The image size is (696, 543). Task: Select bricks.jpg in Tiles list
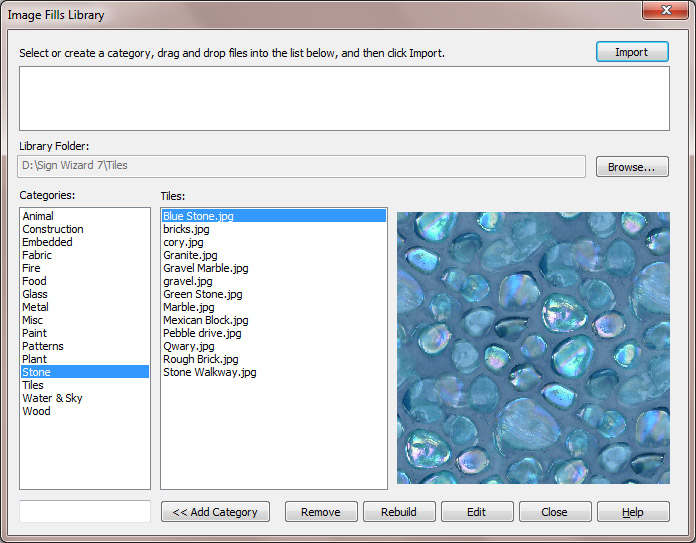point(274,229)
